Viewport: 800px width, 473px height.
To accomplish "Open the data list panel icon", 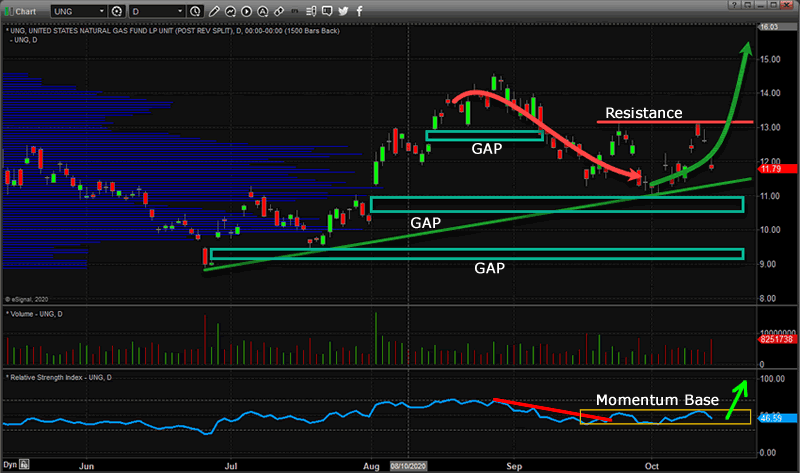I will (311, 11).
